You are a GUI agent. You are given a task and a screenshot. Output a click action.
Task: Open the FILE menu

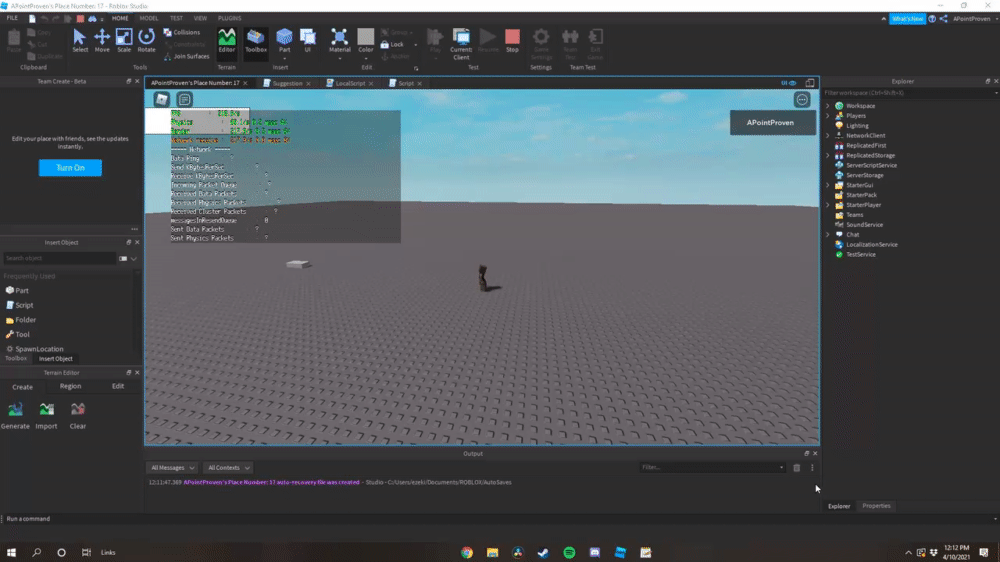(12, 18)
